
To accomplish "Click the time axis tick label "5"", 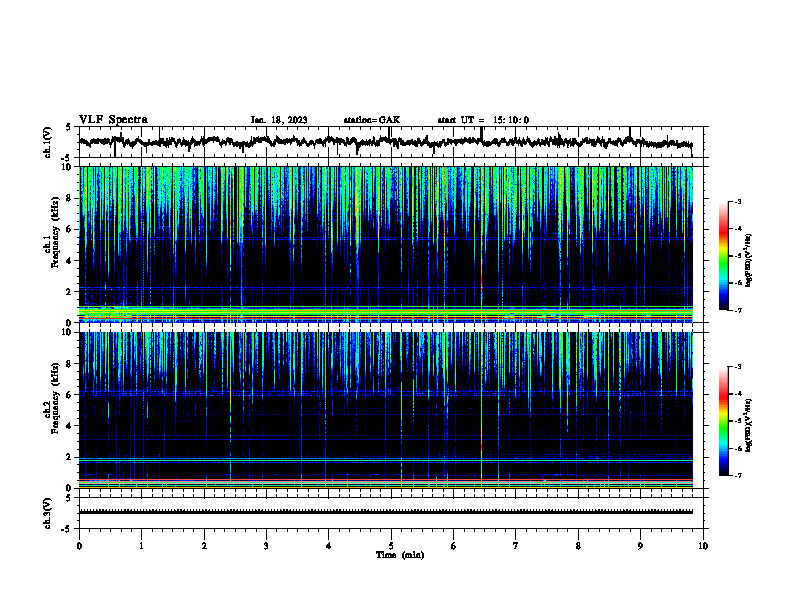I will pyautogui.click(x=391, y=546).
